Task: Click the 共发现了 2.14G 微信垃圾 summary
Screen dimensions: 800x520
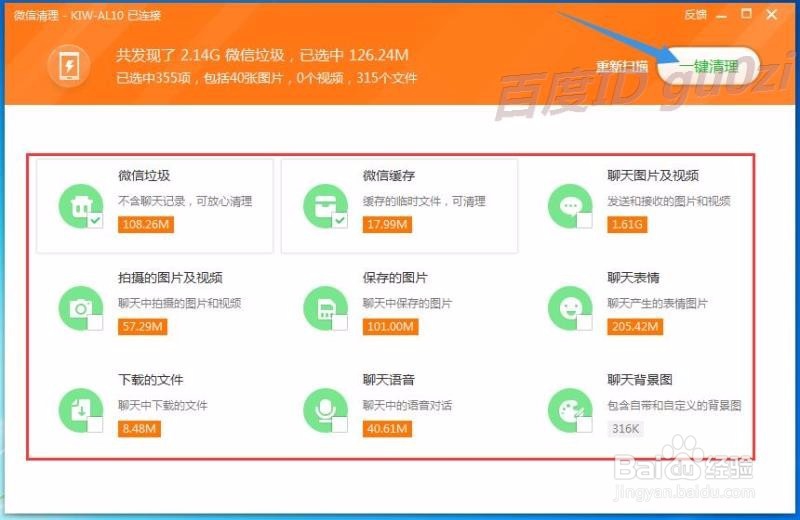Action: (262, 55)
